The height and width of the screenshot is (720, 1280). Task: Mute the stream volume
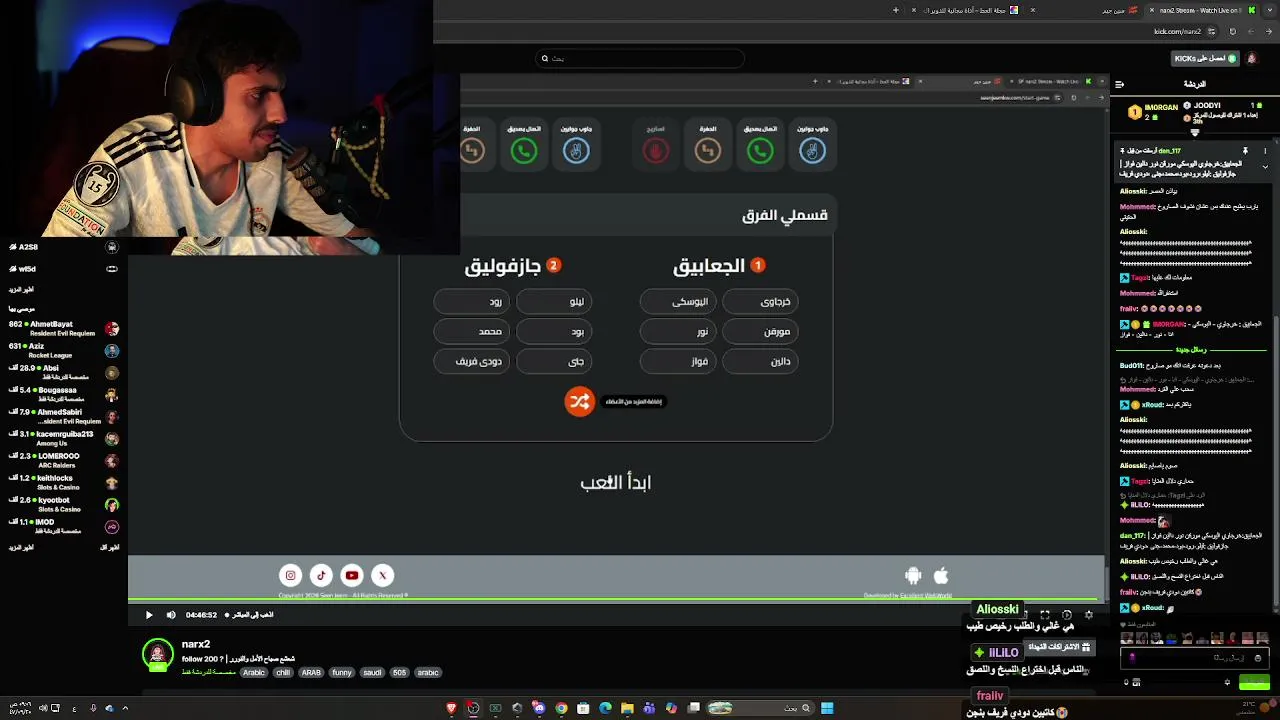pyautogui.click(x=171, y=615)
